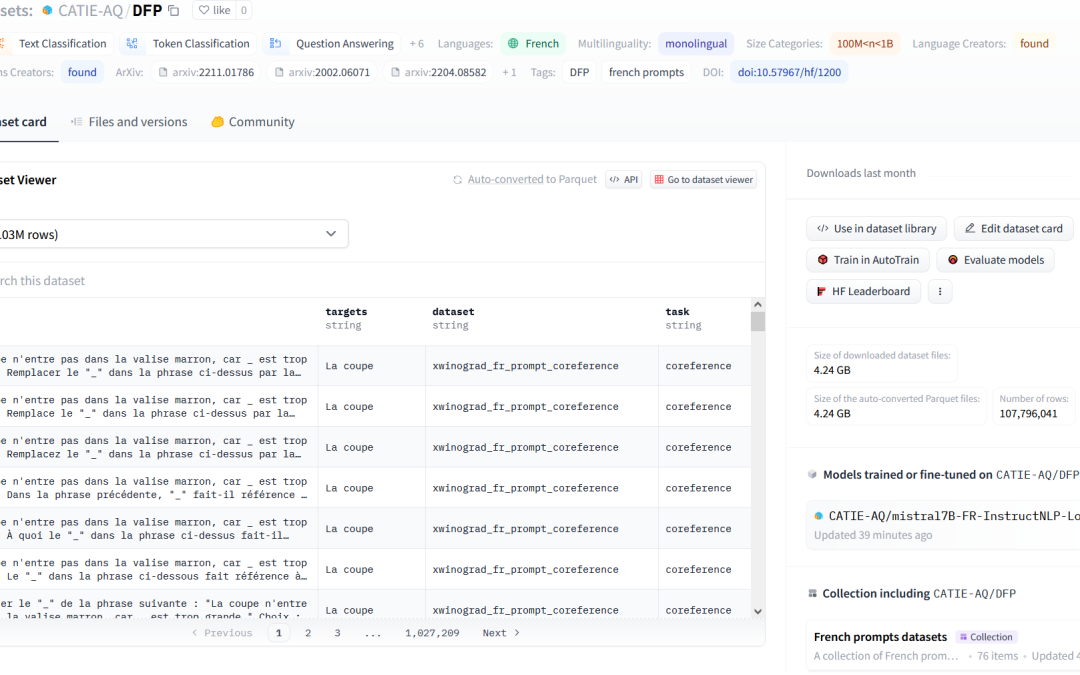This screenshot has width=1080, height=675.
Task: Click the Previous page button
Action: [x=222, y=633]
